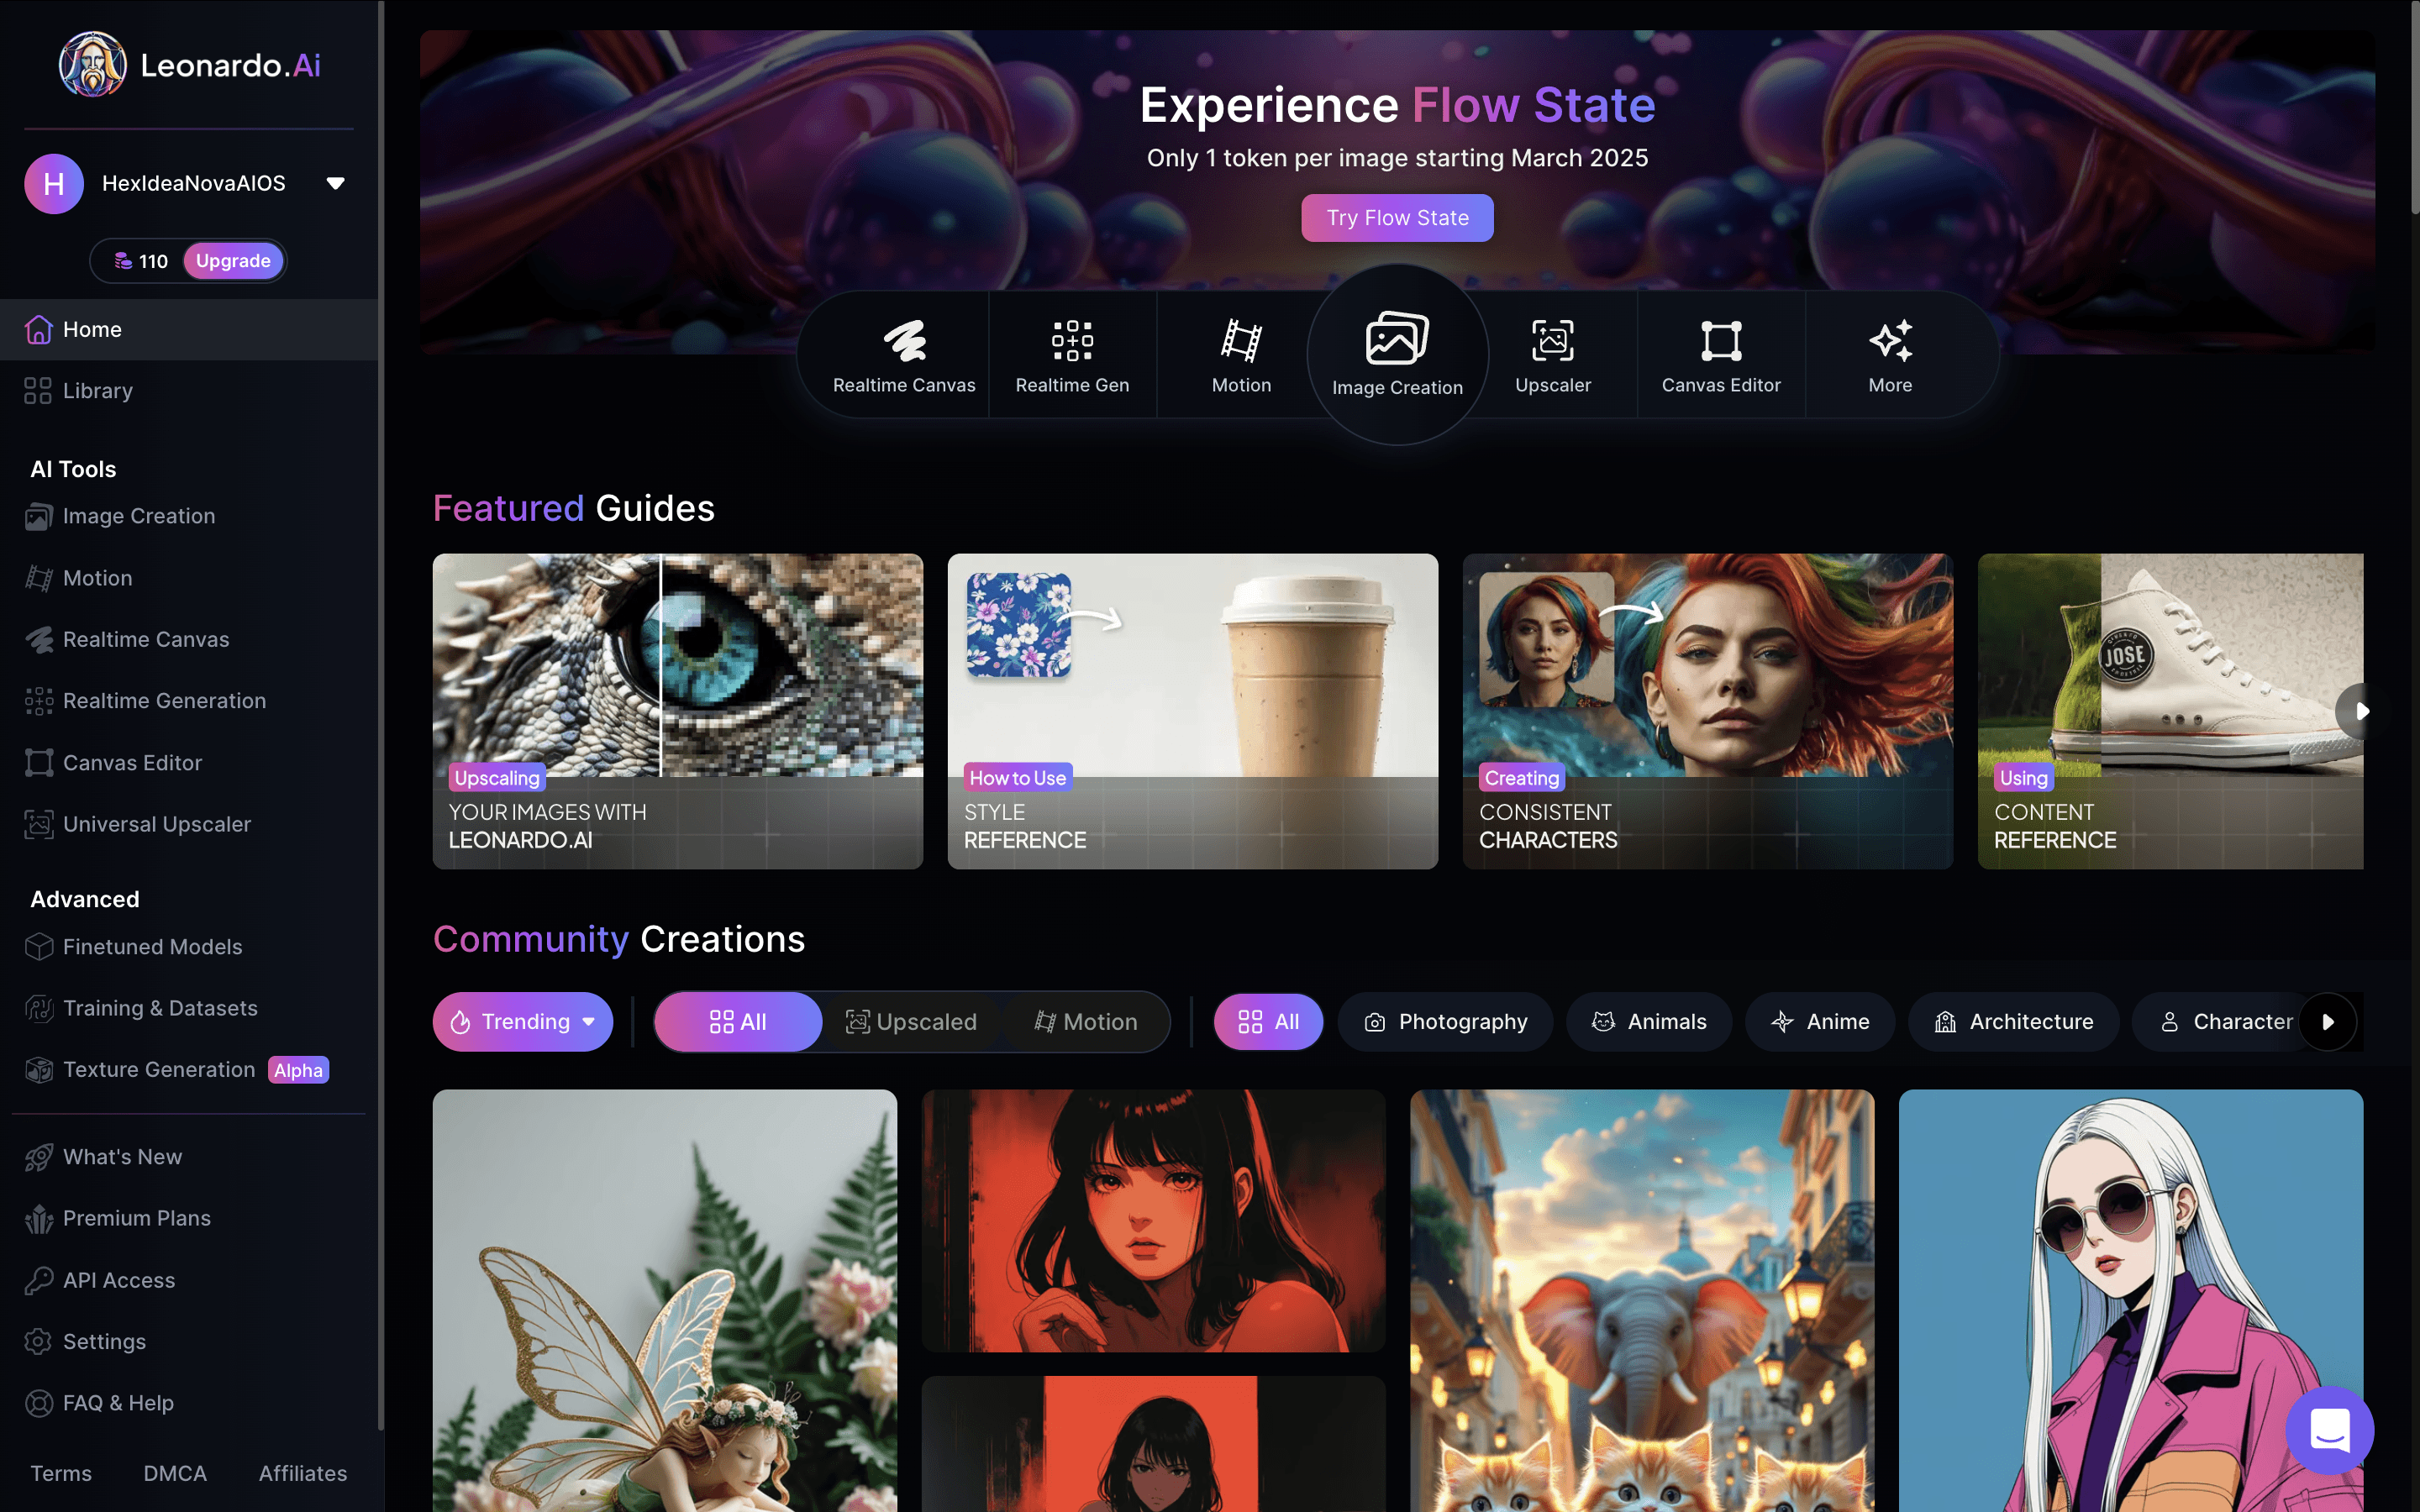Viewport: 2420px width, 1512px height.
Task: Filter by Architecture category
Action: click(2013, 1022)
